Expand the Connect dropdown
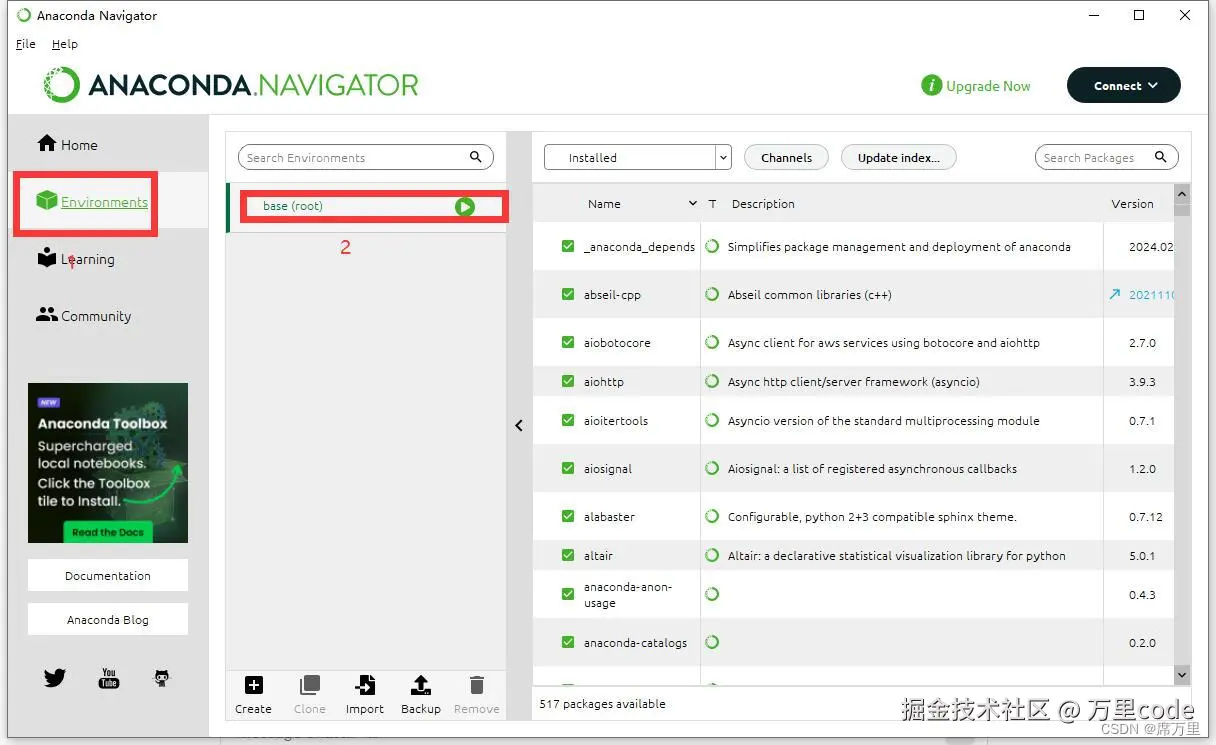1216x745 pixels. pos(1124,85)
